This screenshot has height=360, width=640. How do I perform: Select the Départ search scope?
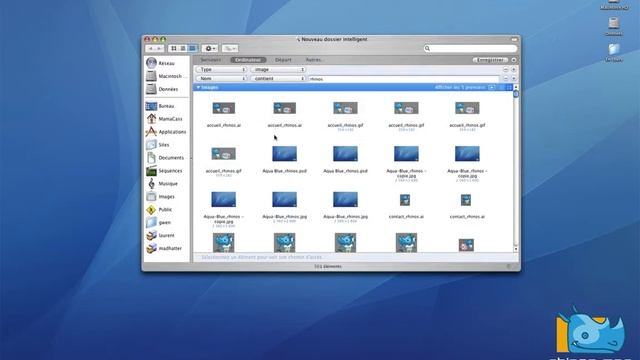coord(283,60)
